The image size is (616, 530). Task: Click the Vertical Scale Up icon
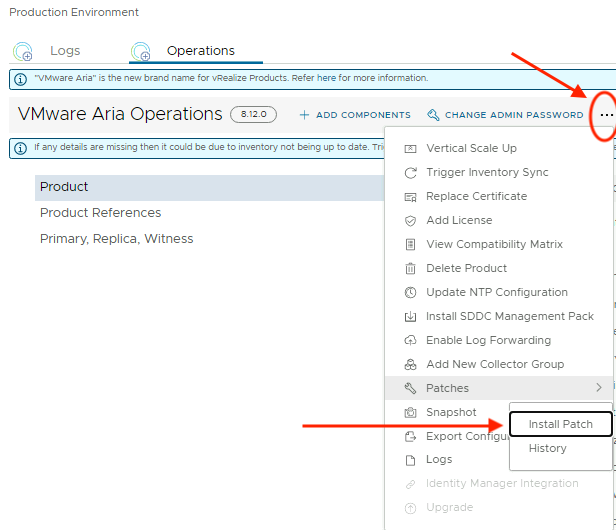pos(410,149)
